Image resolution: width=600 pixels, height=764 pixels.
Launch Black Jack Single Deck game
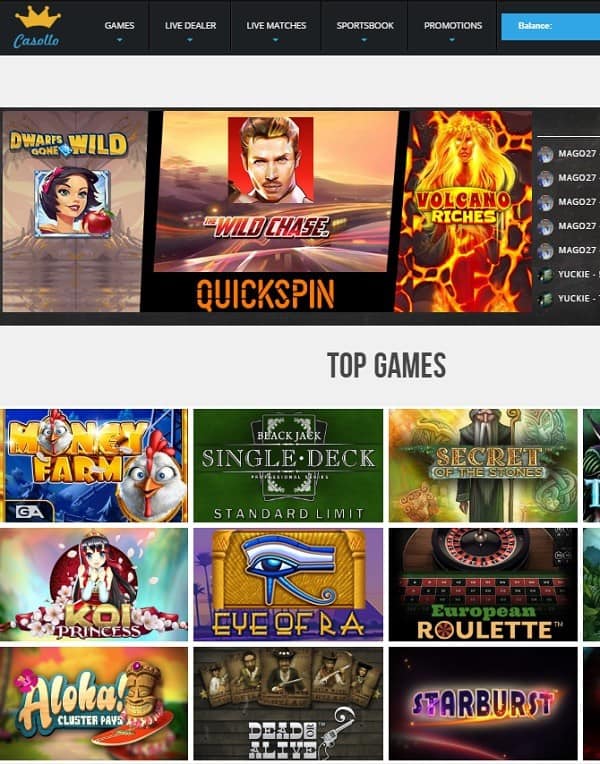coord(288,465)
